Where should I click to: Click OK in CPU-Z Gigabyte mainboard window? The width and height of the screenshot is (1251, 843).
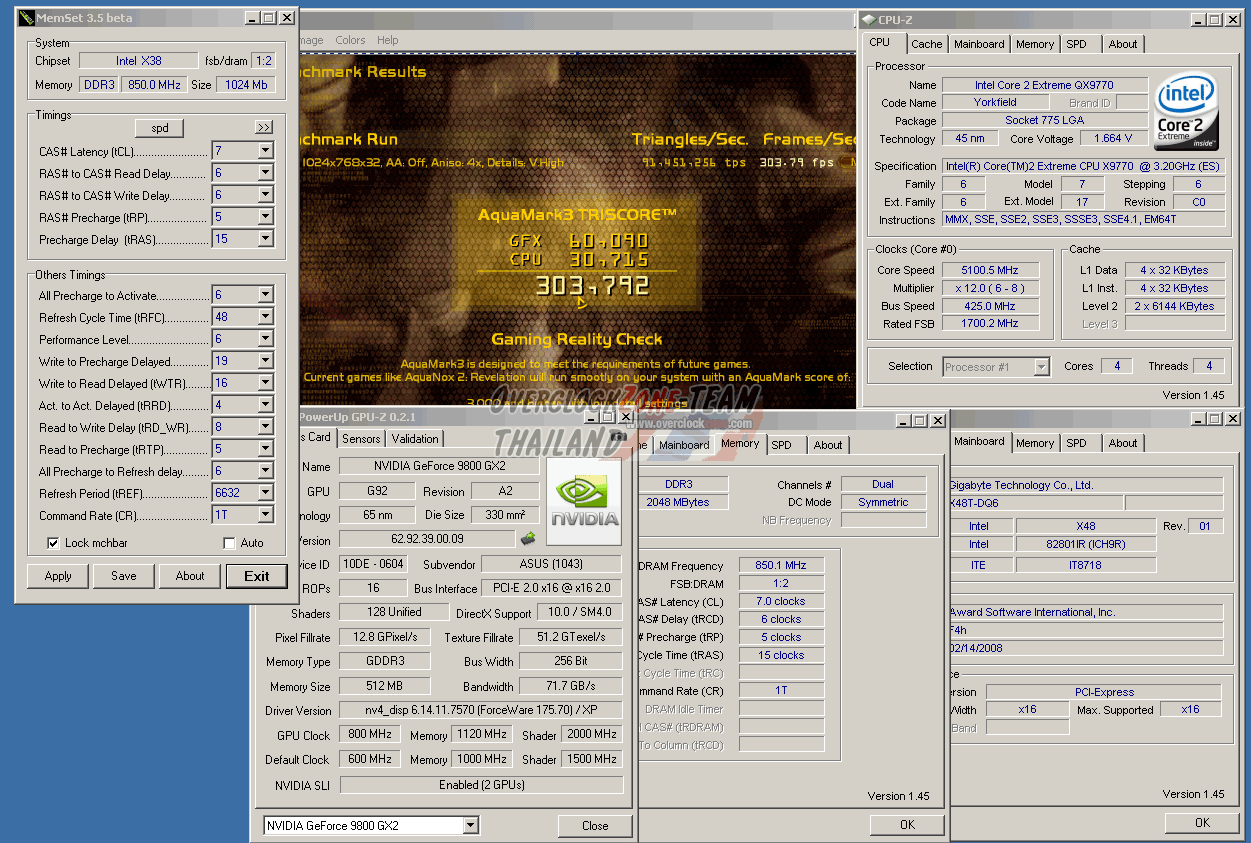1202,823
